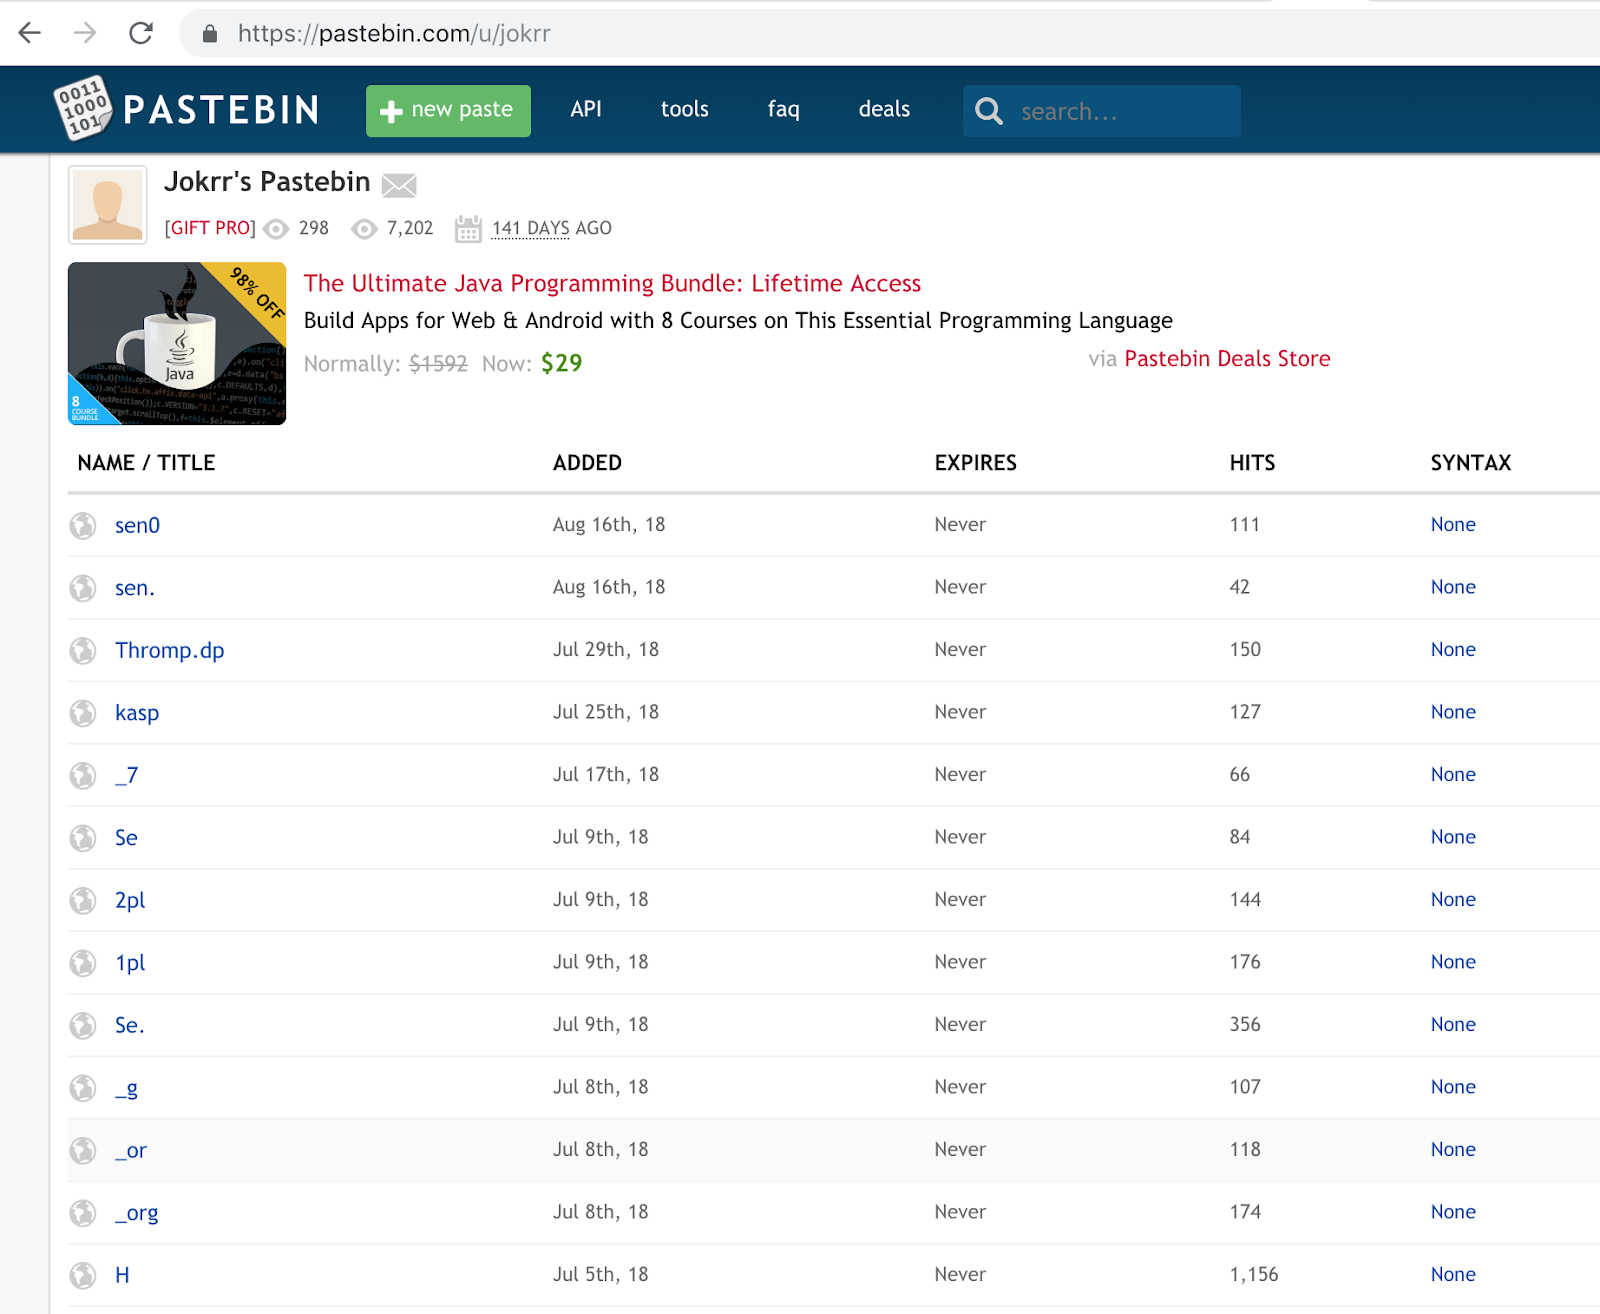The image size is (1600, 1314).
Task: Click globe icon next to H paste
Action: tap(83, 1275)
